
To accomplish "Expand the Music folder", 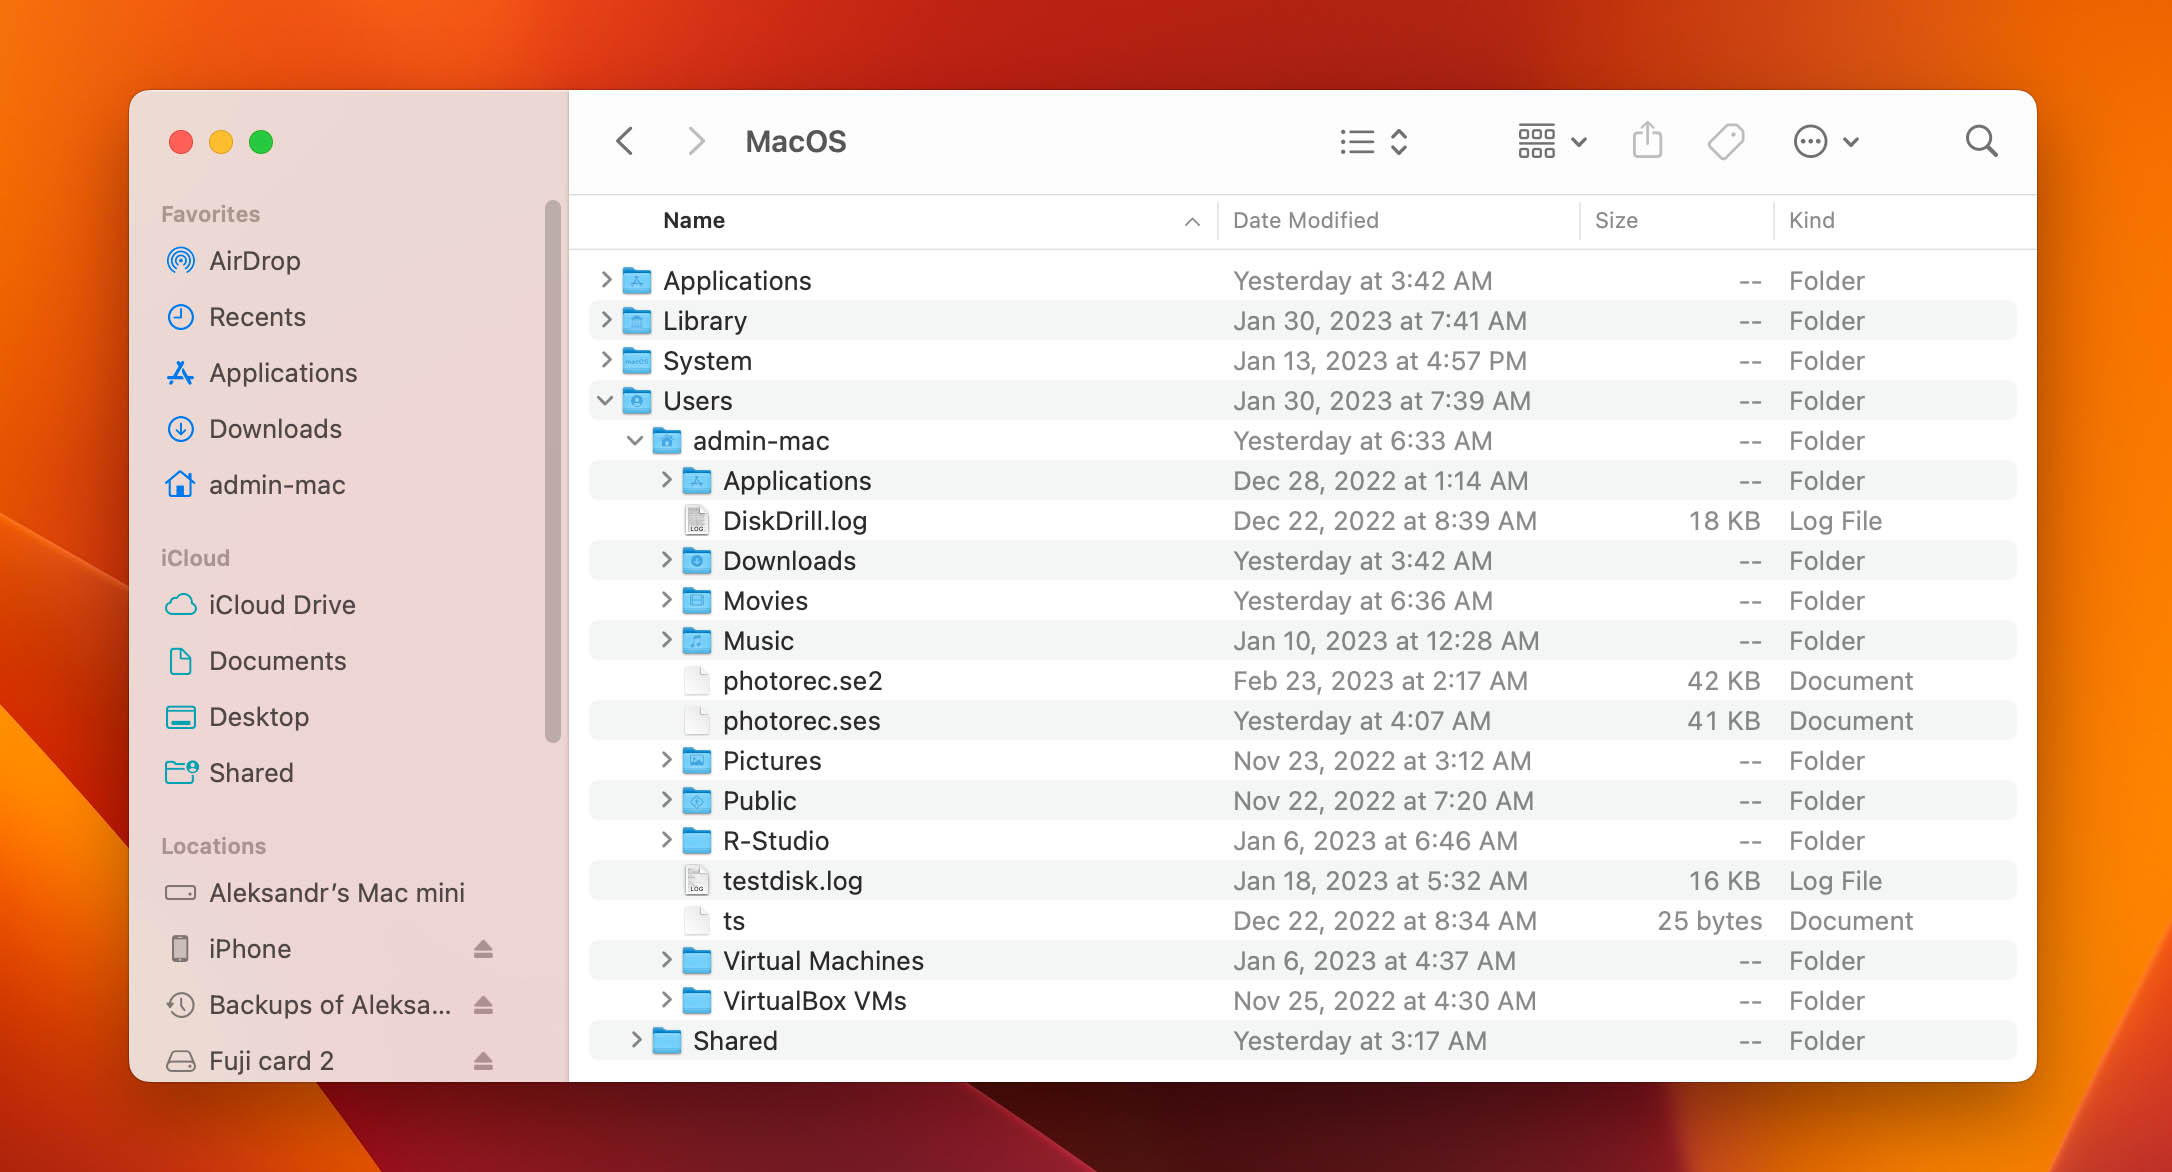I will pos(666,640).
